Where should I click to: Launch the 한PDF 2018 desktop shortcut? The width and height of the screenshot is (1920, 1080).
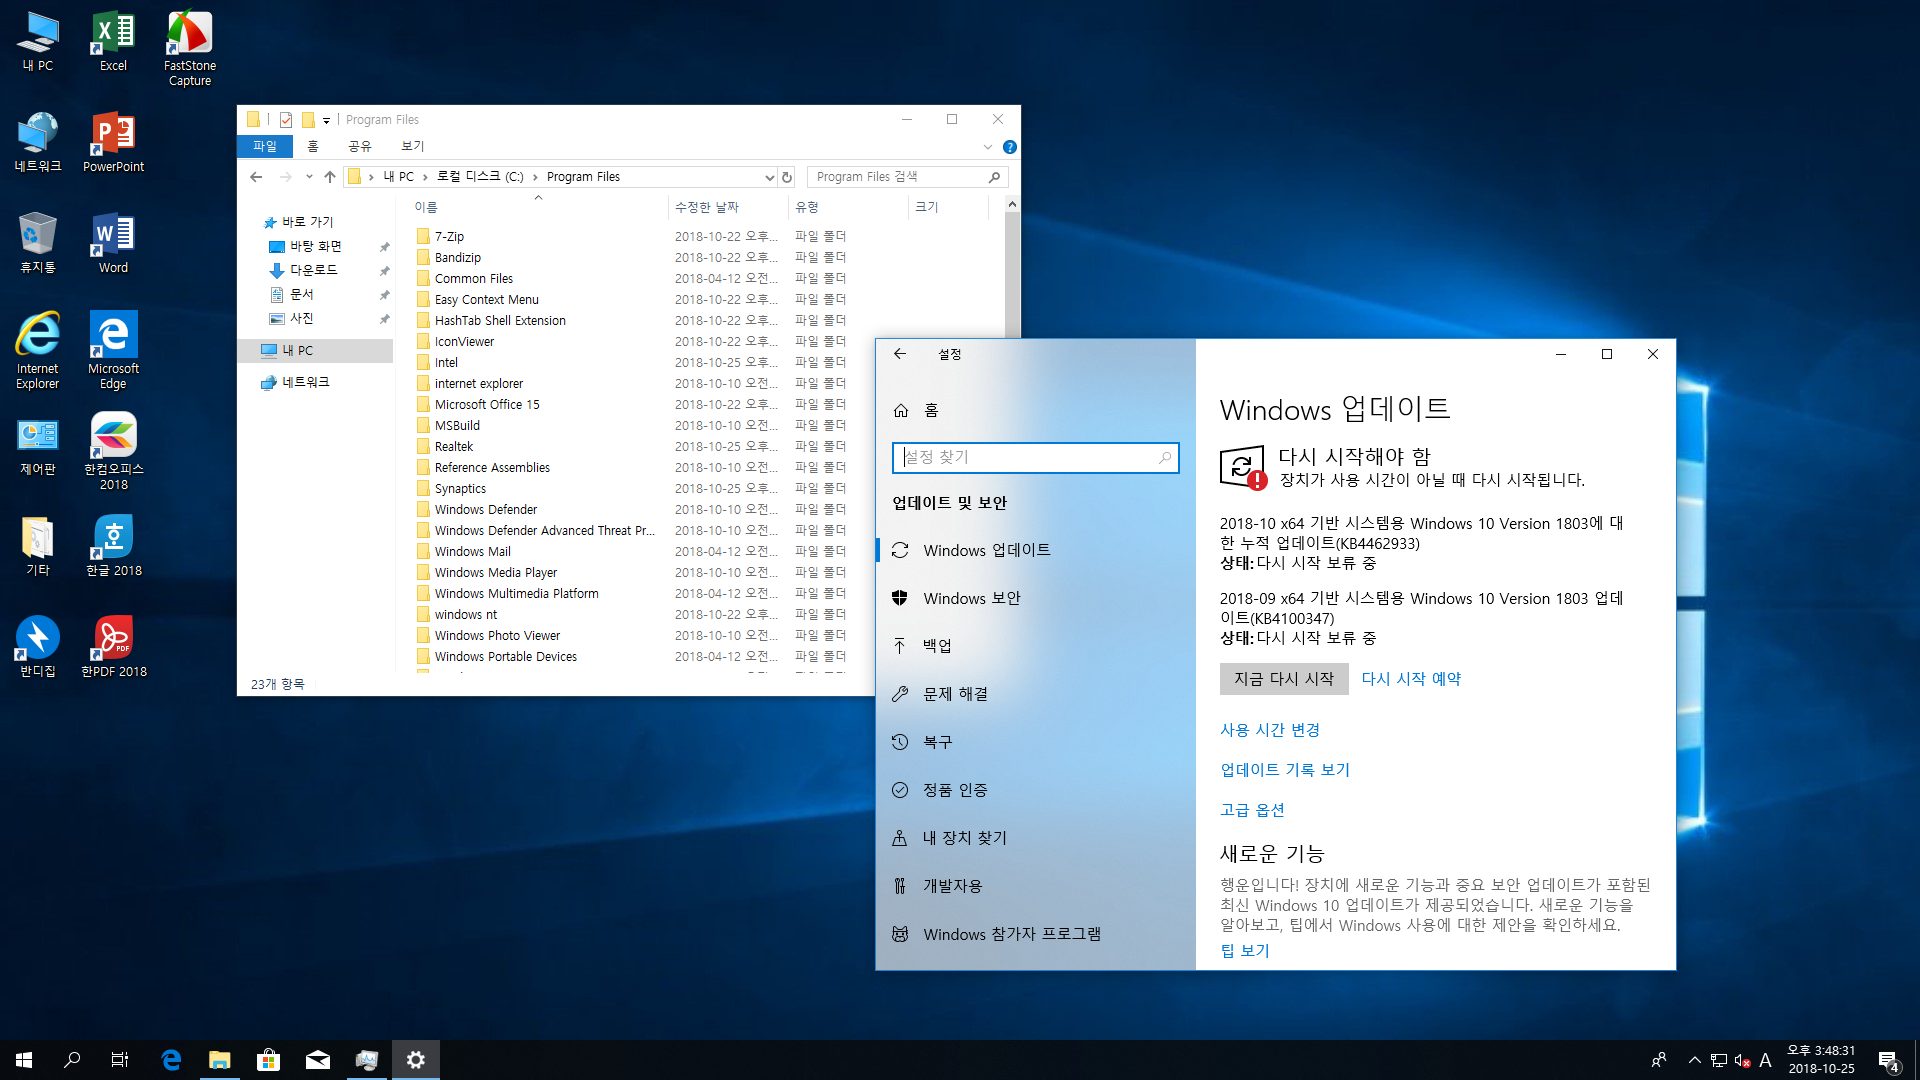click(113, 648)
